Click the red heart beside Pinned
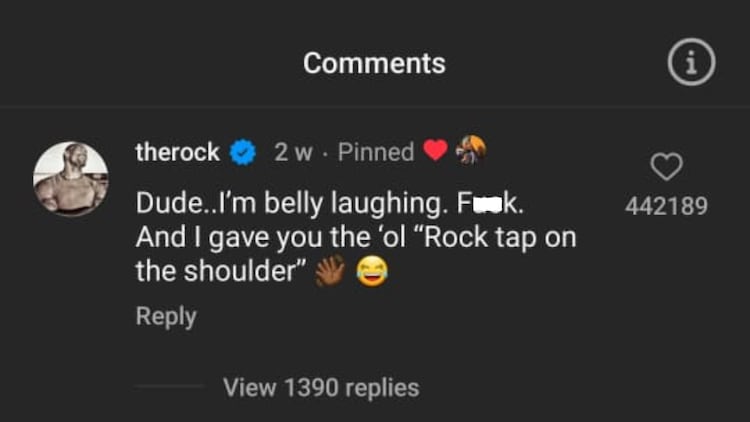 435,152
